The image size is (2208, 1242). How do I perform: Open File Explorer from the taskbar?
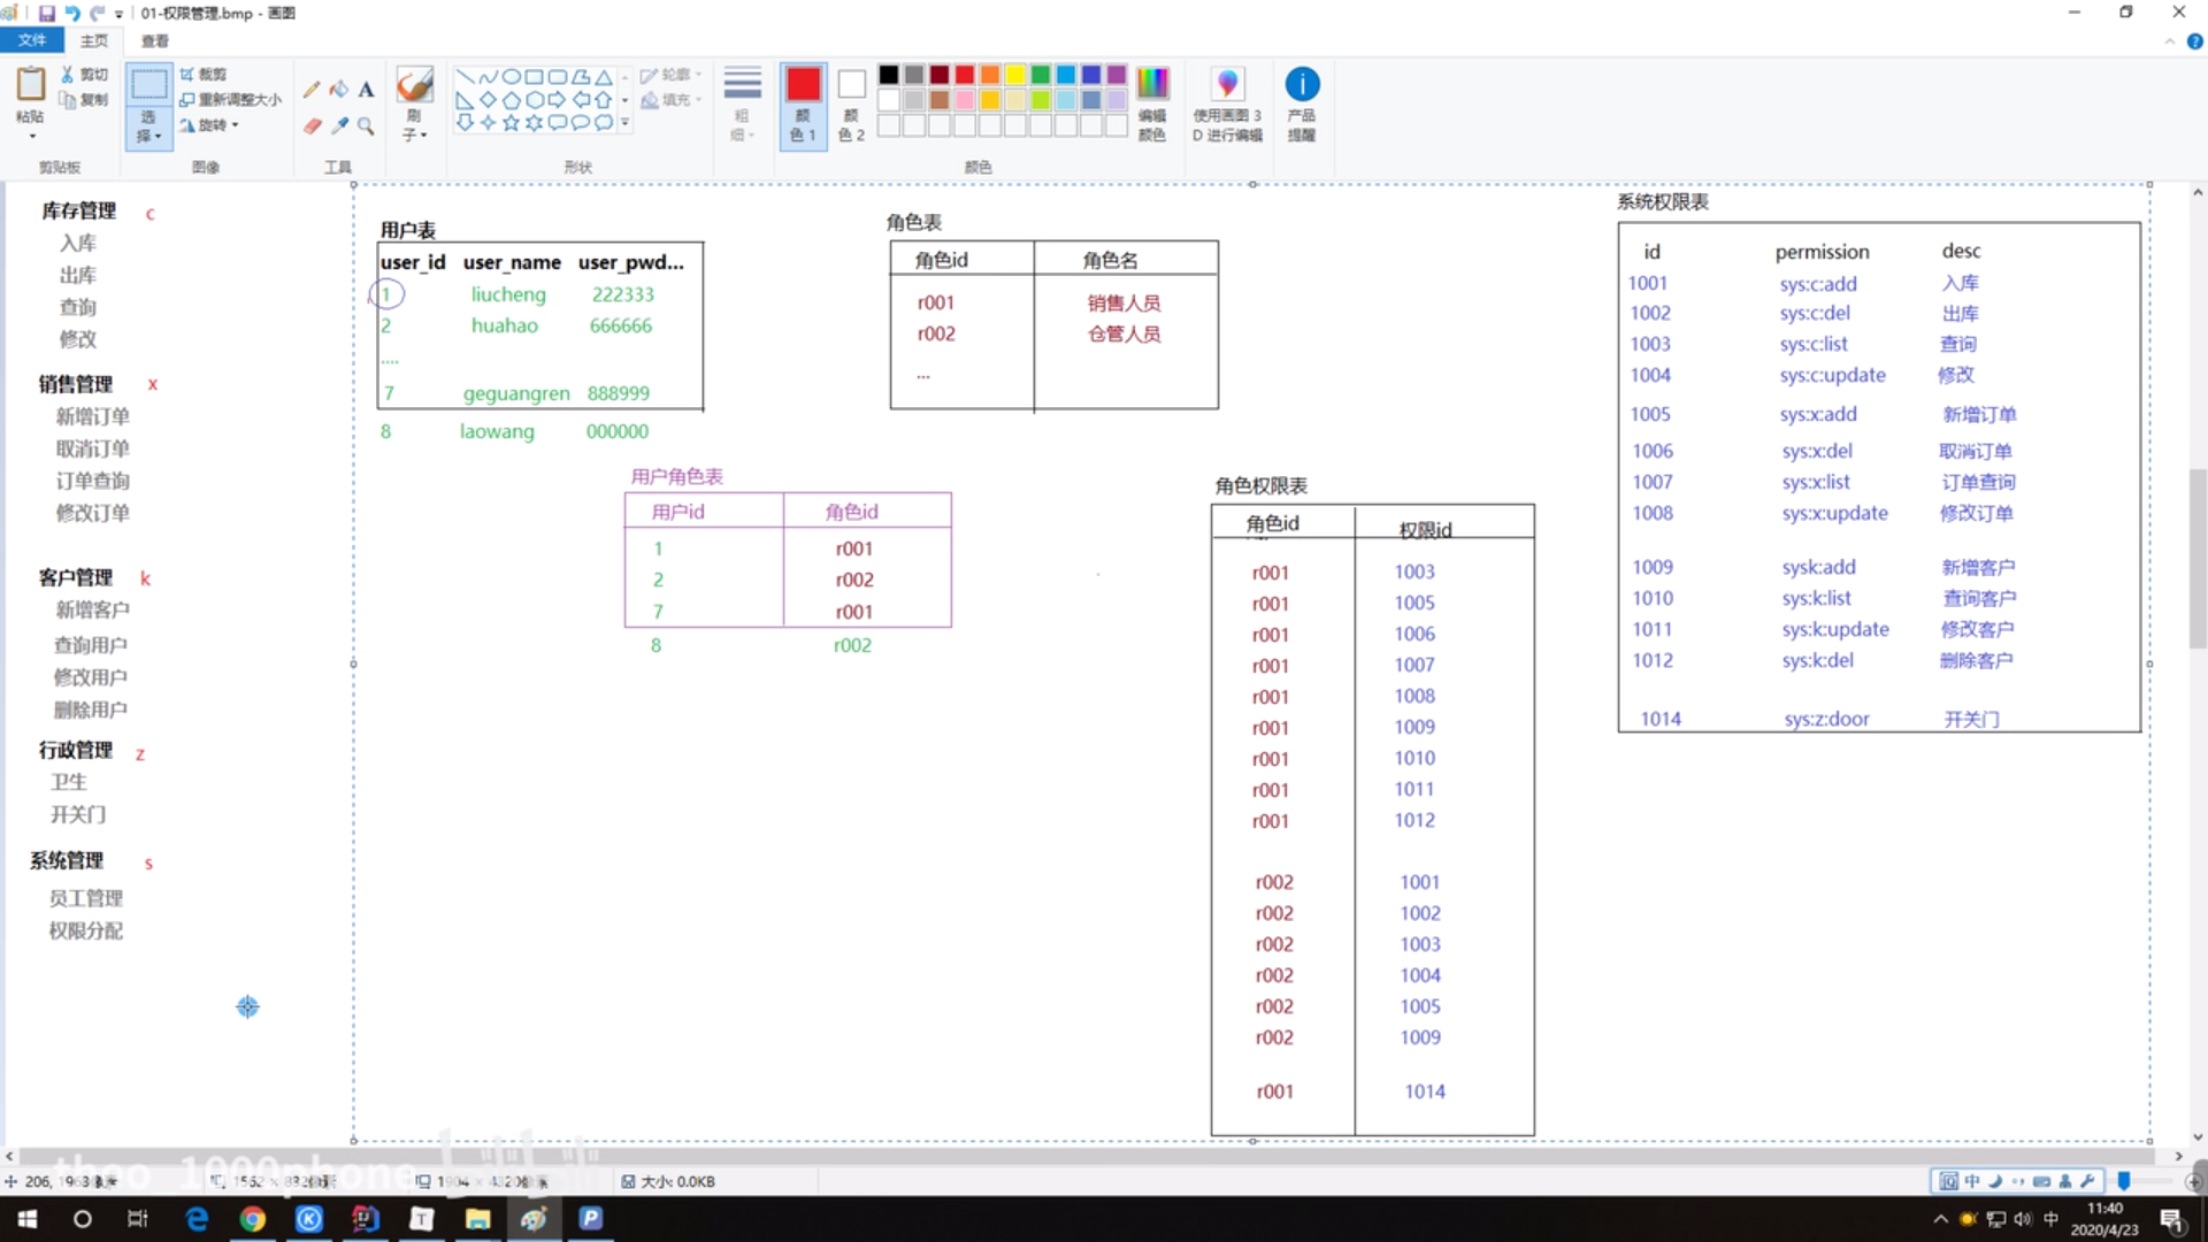(x=477, y=1218)
